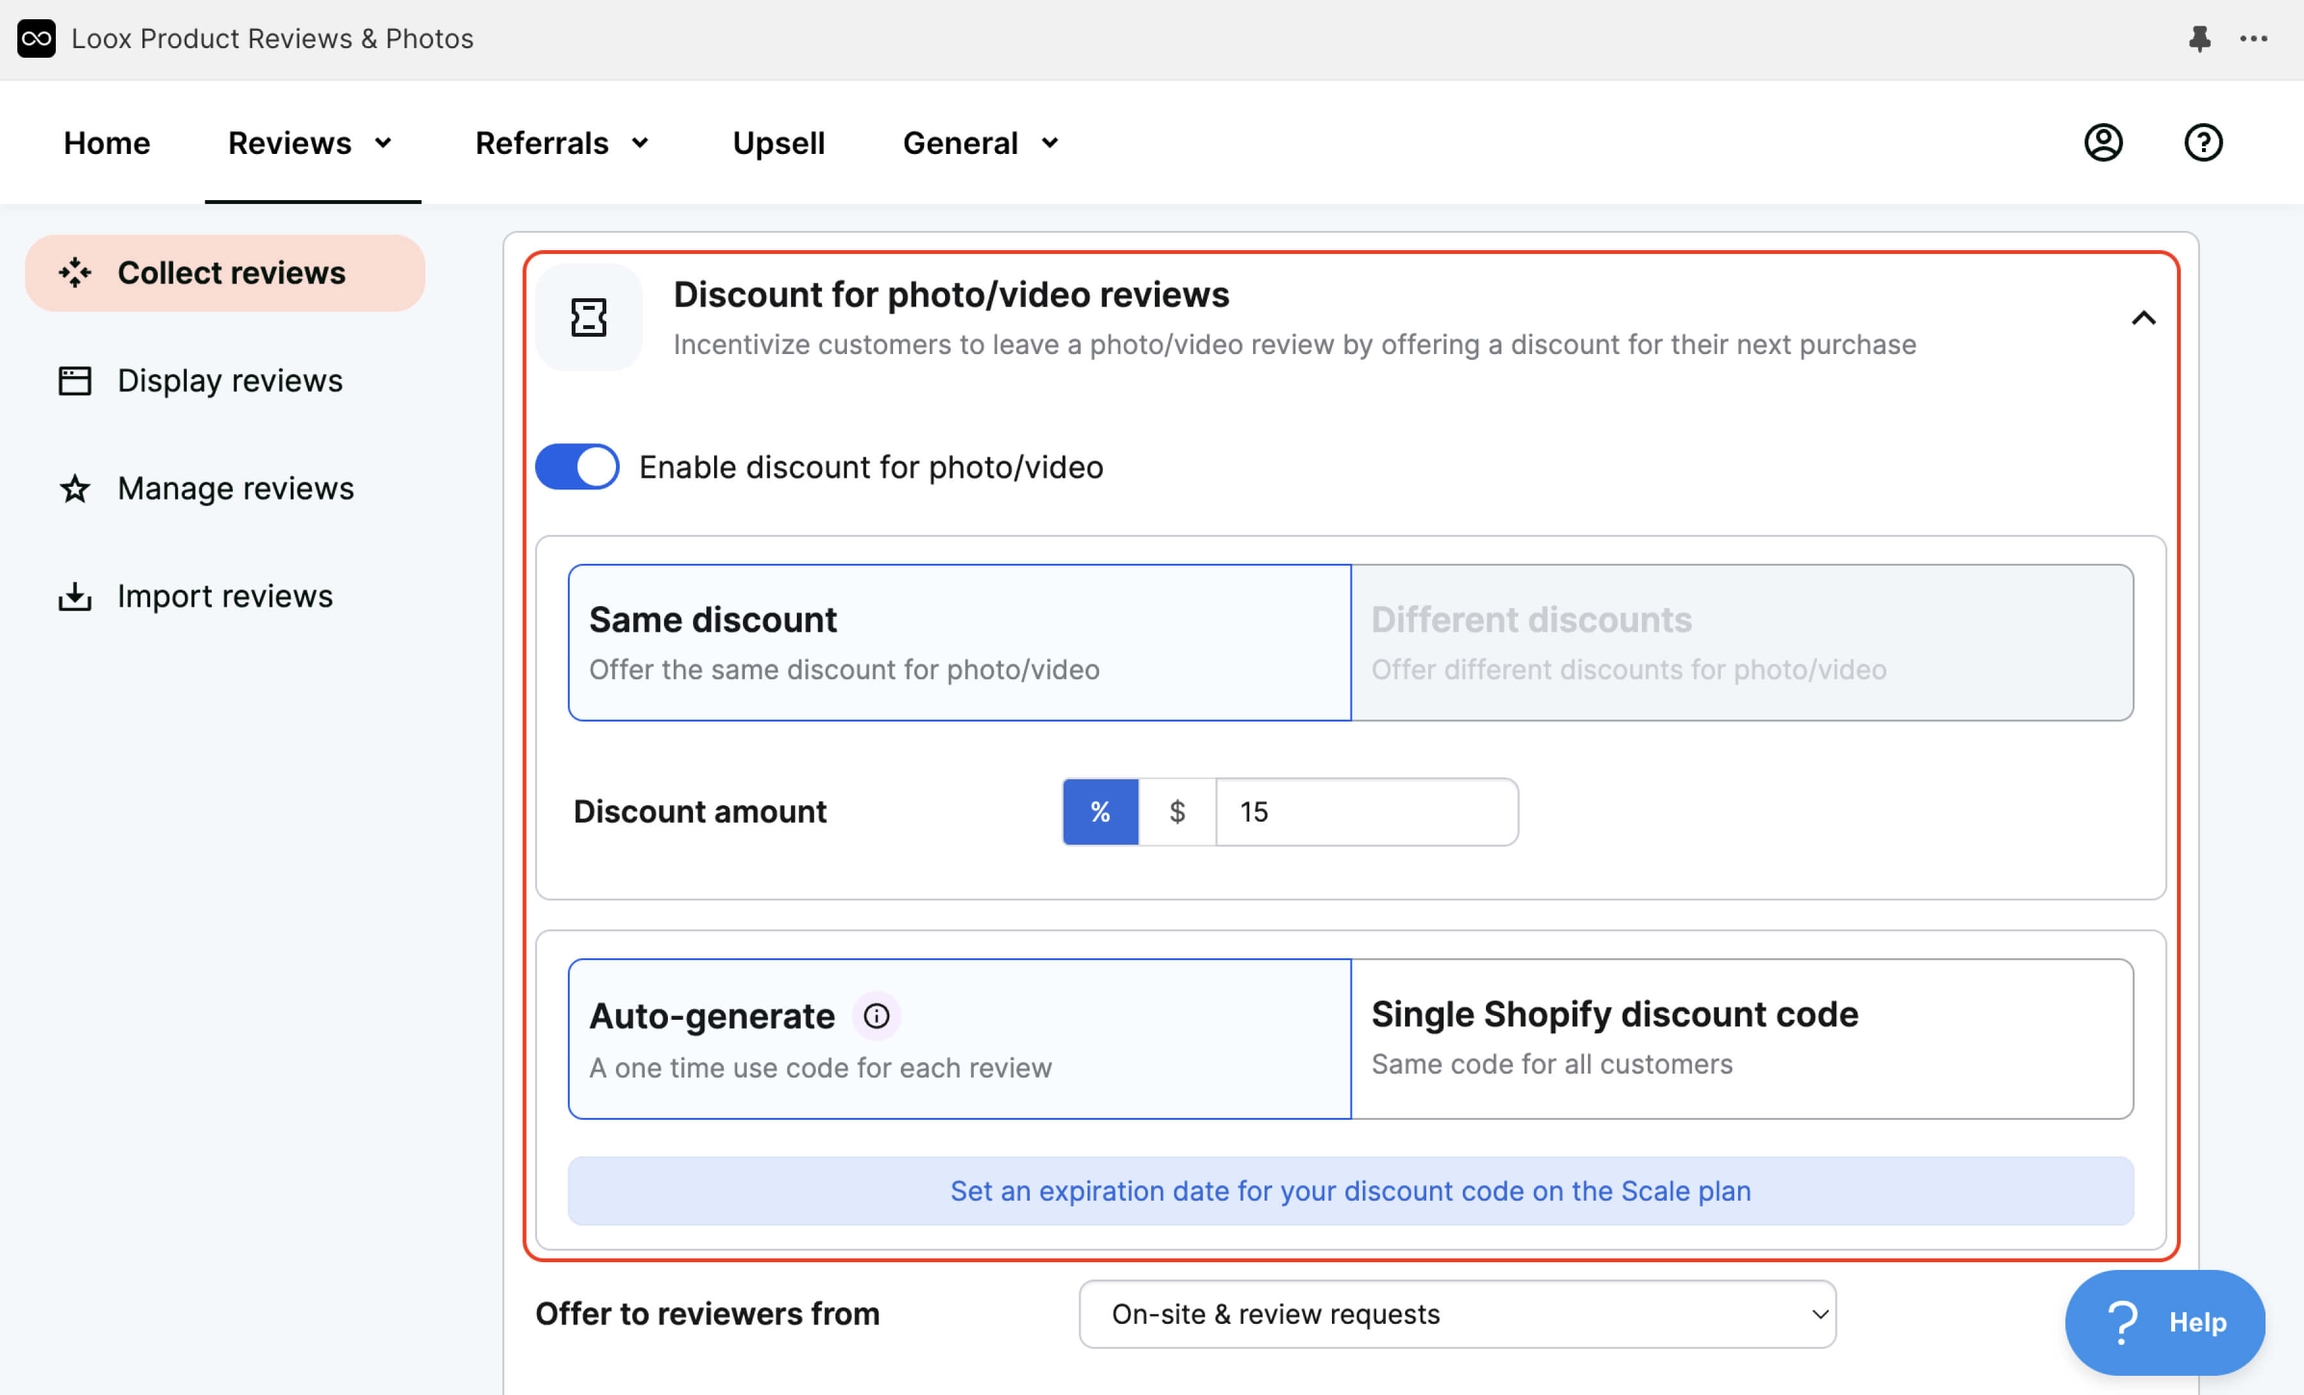Click the info icon next to Auto-generate

point(877,1015)
